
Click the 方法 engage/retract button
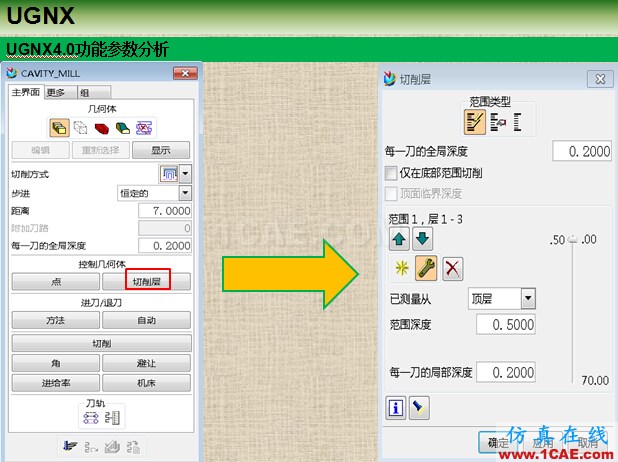coord(56,320)
